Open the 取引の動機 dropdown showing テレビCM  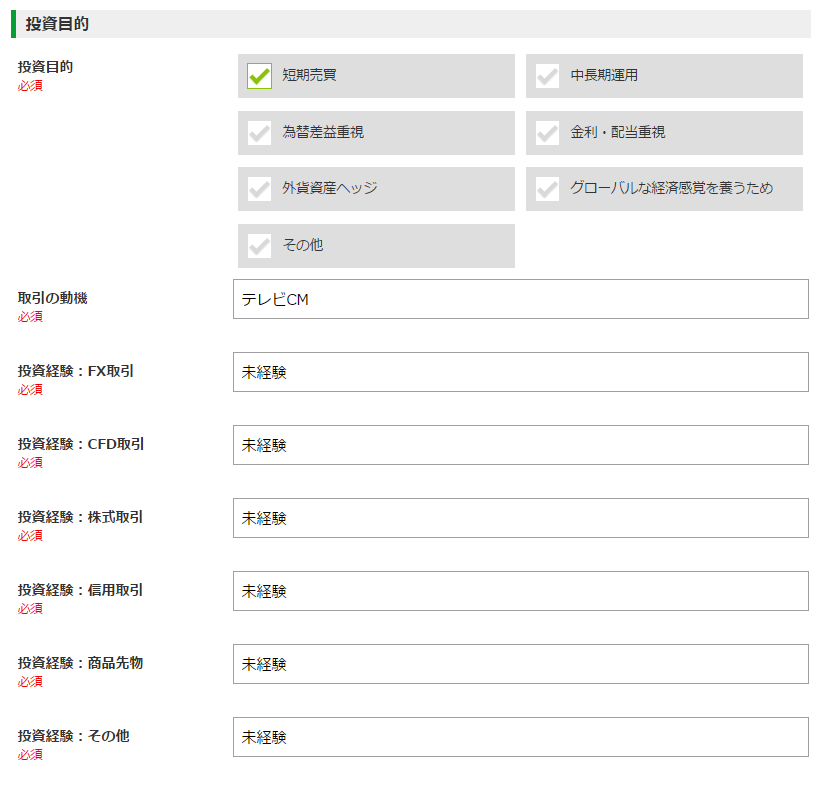tap(520, 299)
